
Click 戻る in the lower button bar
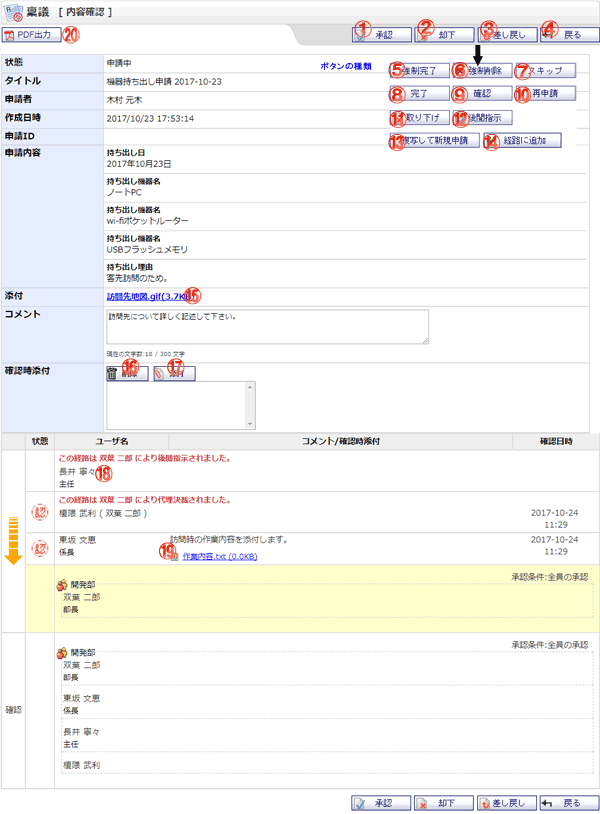coord(569,803)
